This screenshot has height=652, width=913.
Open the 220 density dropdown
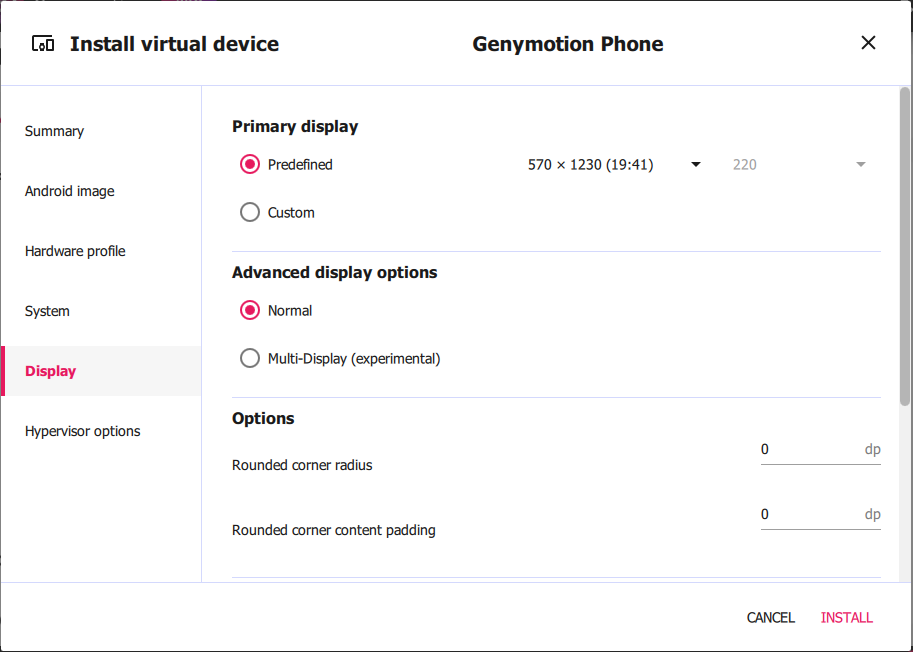tap(799, 165)
